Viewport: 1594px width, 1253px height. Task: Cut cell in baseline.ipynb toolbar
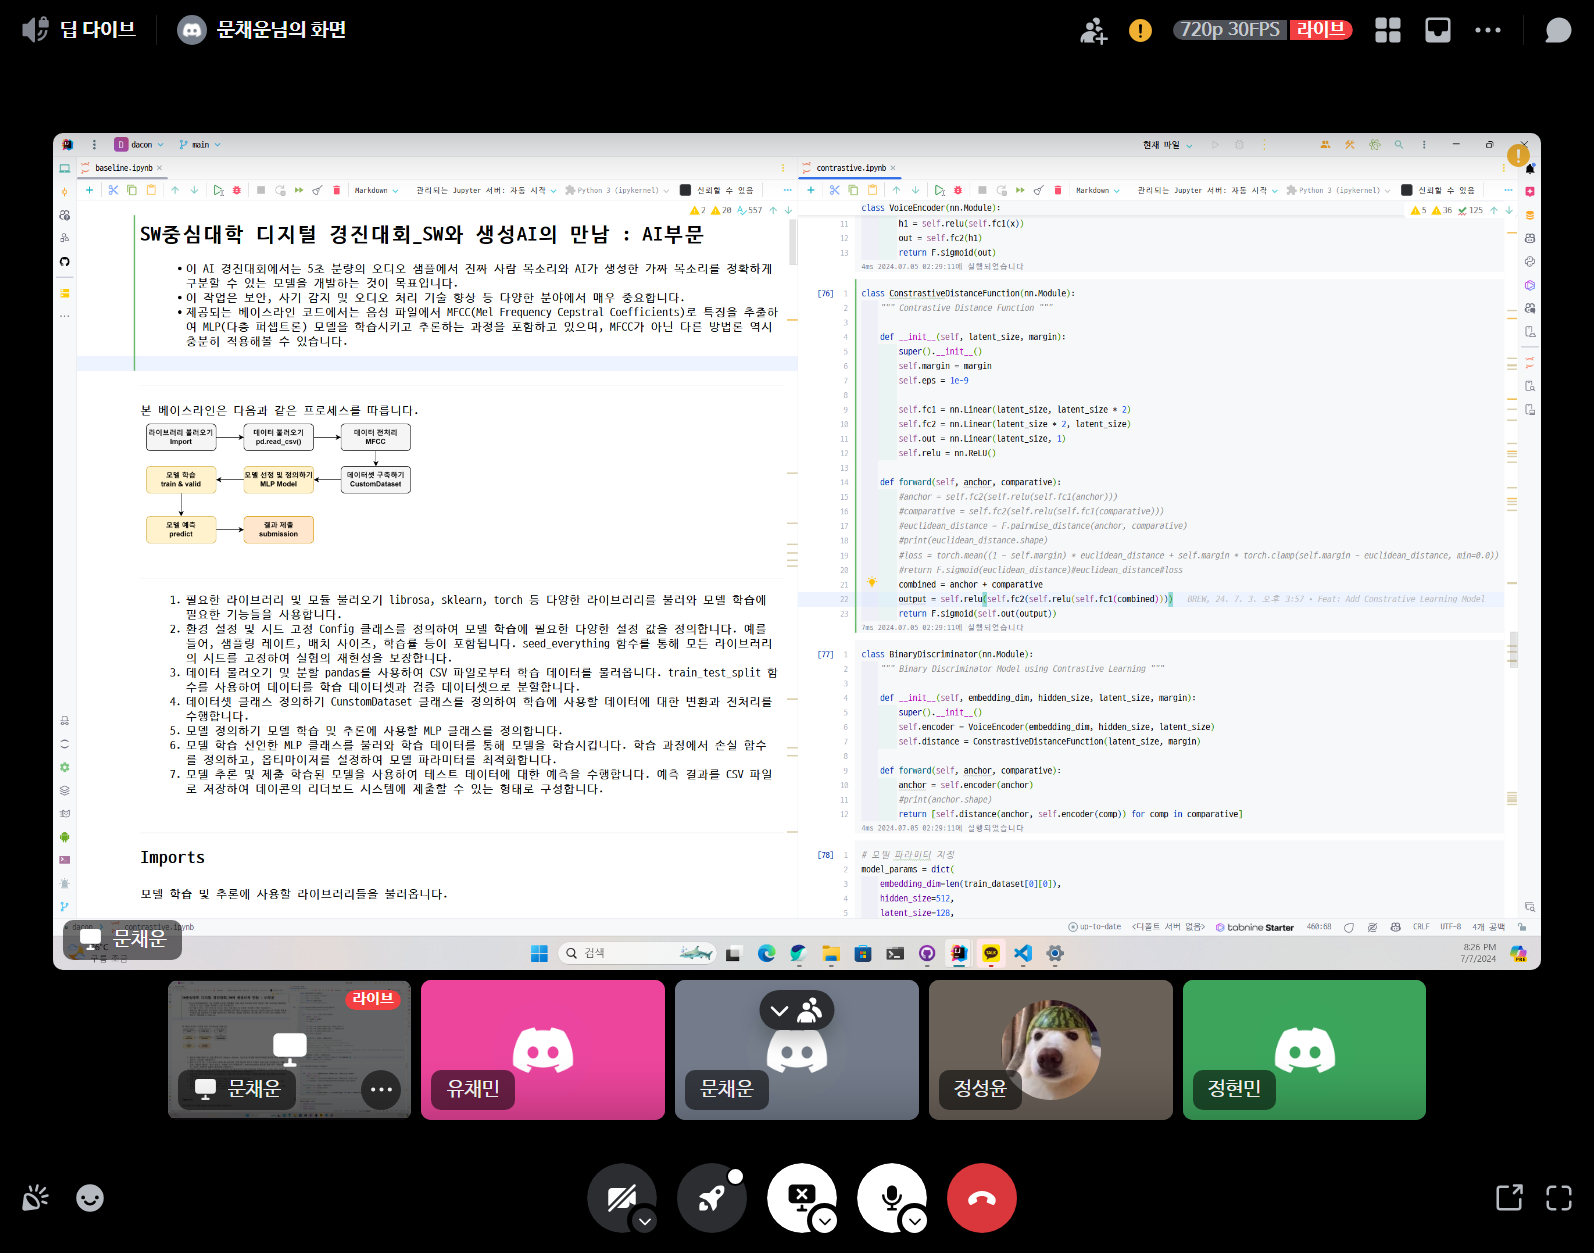[113, 190]
